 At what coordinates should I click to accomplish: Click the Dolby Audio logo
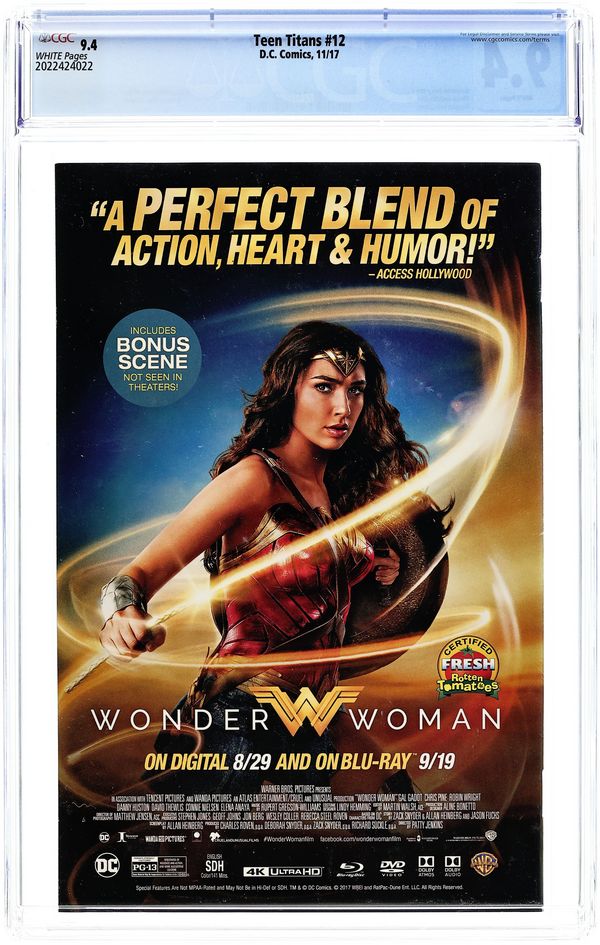click(x=452, y=867)
